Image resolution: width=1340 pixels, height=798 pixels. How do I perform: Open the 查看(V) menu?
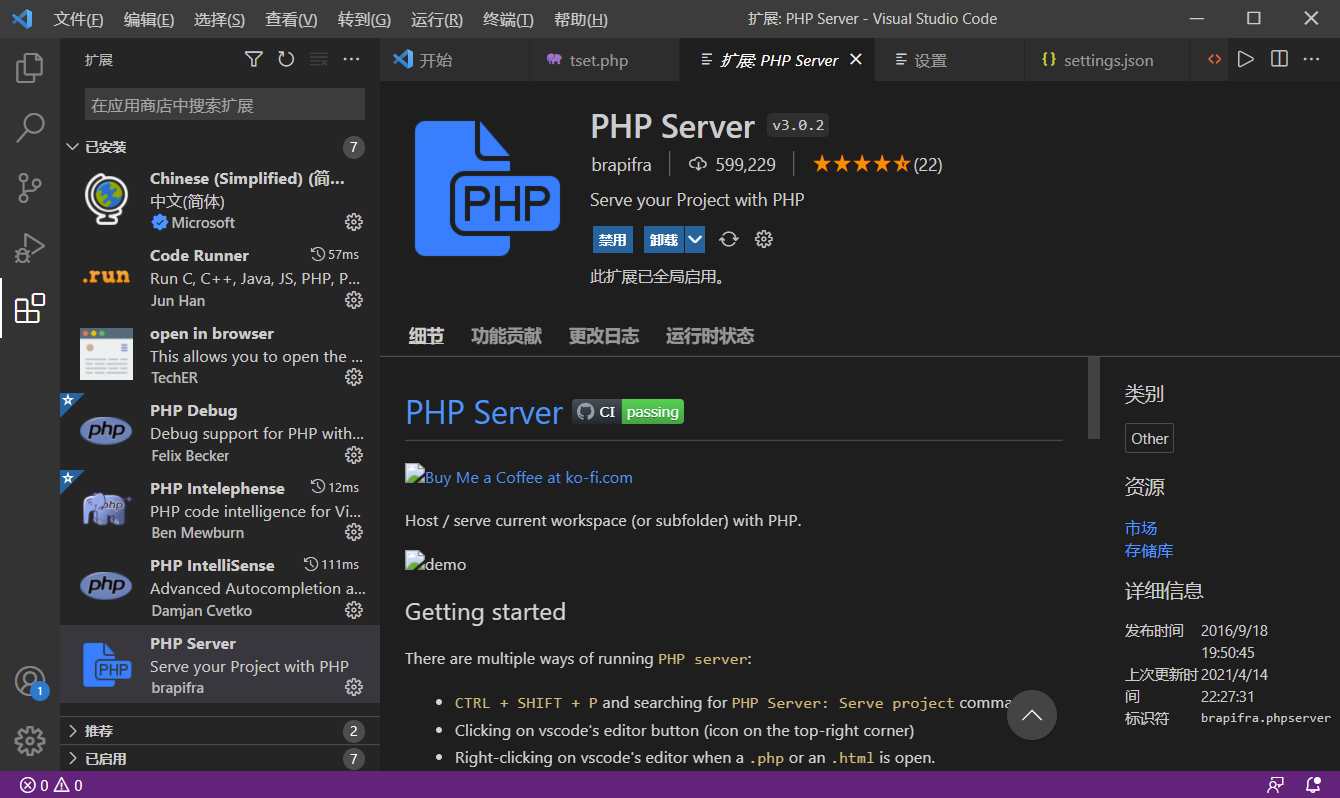click(291, 20)
